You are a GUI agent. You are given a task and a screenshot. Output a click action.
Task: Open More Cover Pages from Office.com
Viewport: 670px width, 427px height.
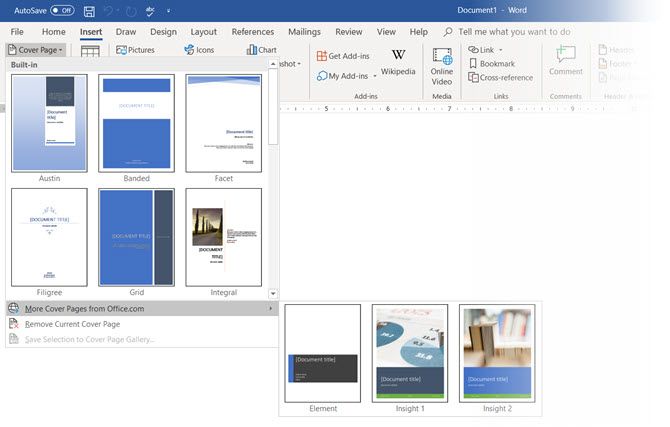pos(142,309)
